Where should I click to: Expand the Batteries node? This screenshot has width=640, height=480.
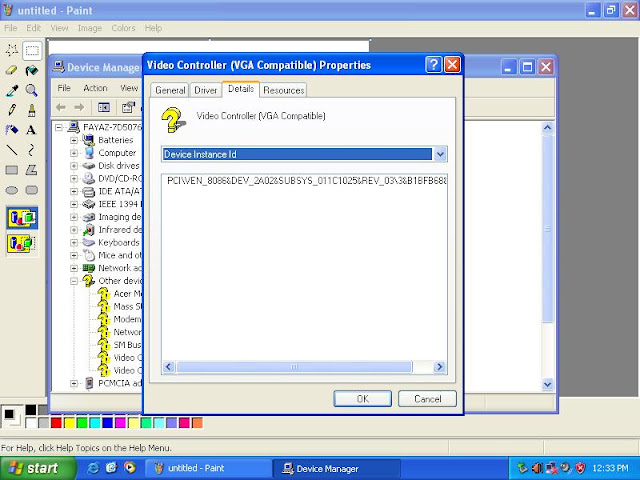[x=74, y=140]
